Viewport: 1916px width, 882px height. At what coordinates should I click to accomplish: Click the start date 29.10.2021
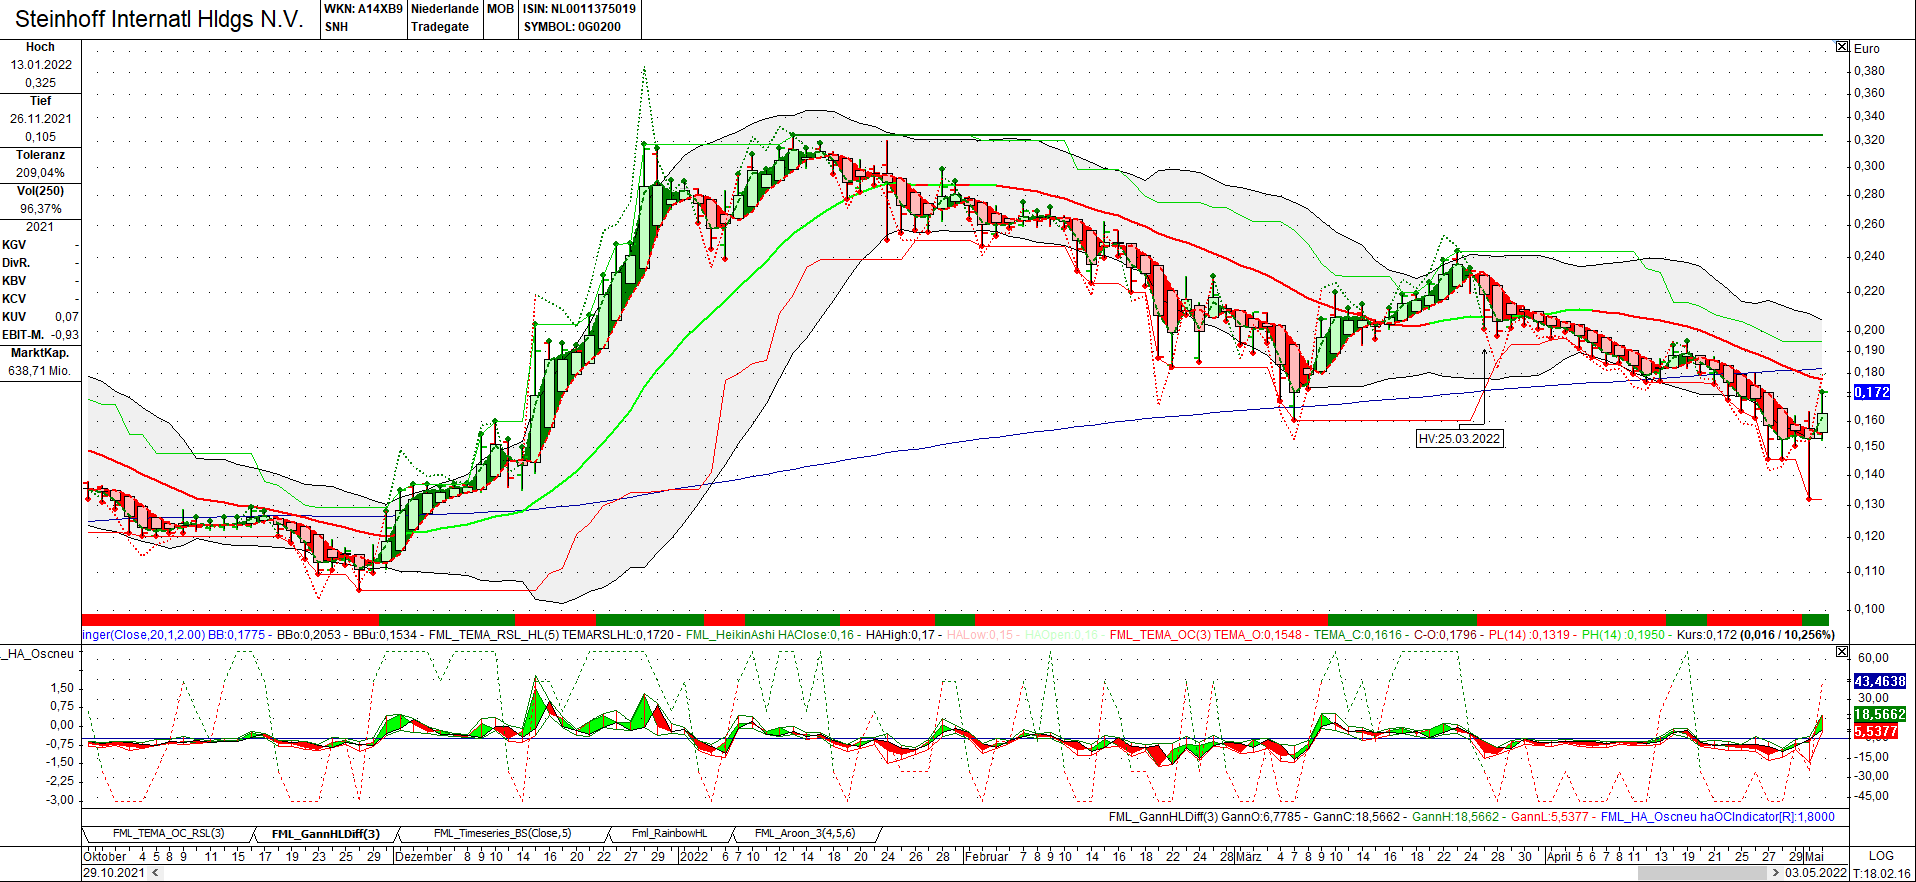[114, 873]
